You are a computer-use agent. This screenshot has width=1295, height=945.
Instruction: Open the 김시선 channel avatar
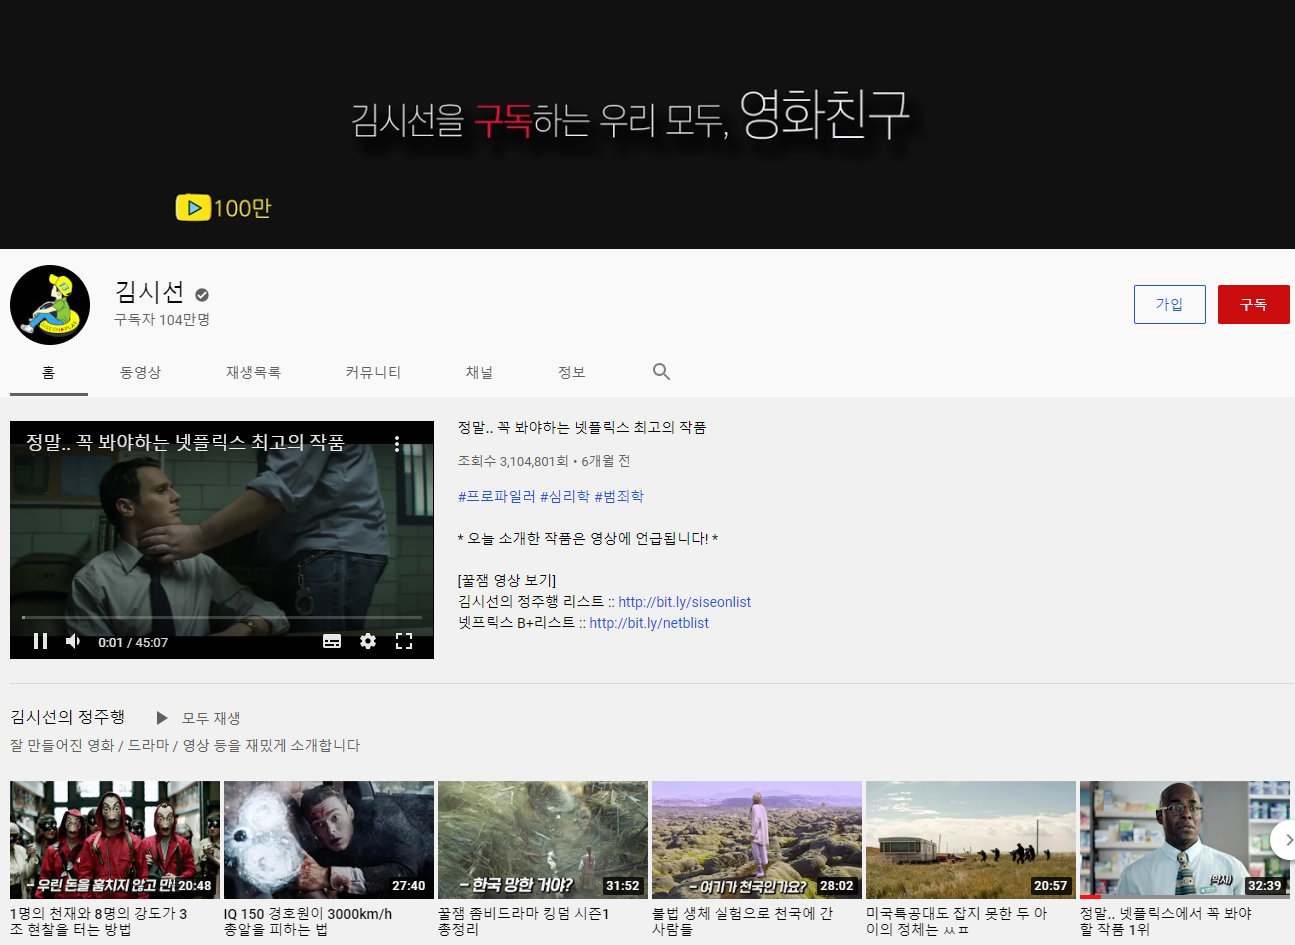[x=50, y=305]
